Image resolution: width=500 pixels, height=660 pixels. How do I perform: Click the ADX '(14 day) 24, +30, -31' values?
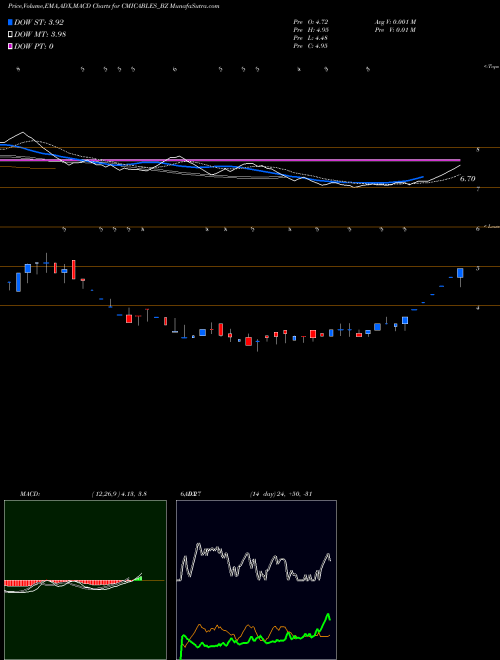click(281, 494)
